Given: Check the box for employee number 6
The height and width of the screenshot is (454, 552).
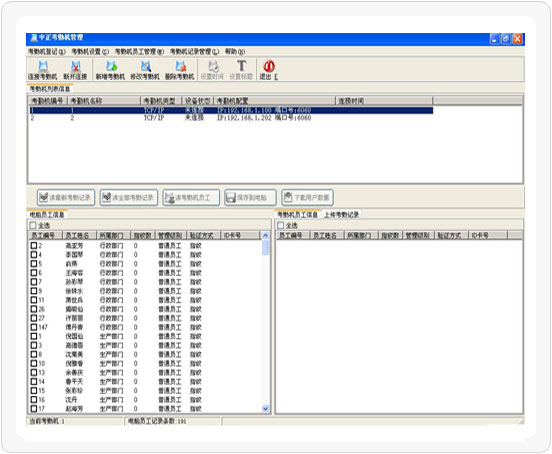Looking at the screenshot, I should tap(34, 273).
